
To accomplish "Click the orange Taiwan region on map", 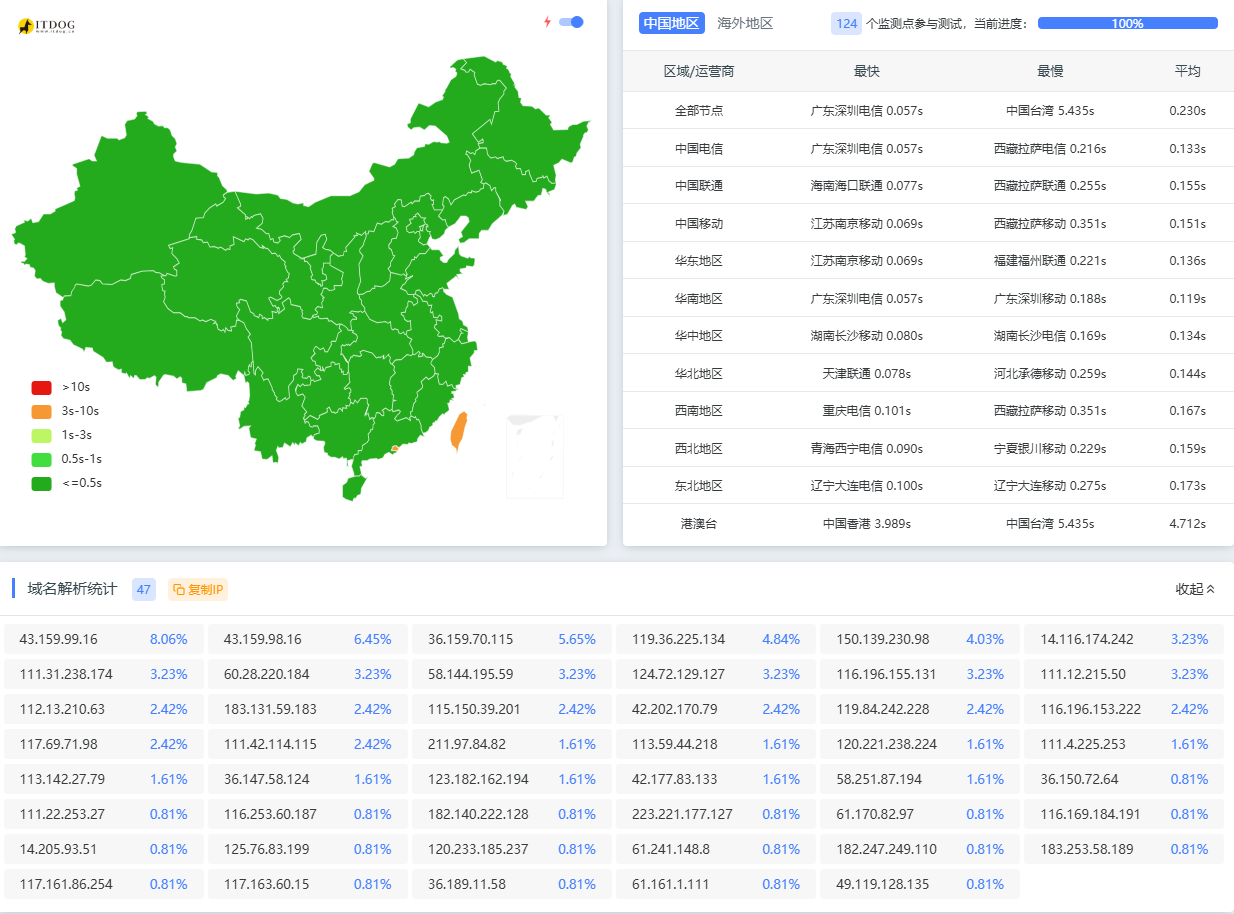I will pyautogui.click(x=458, y=432).
